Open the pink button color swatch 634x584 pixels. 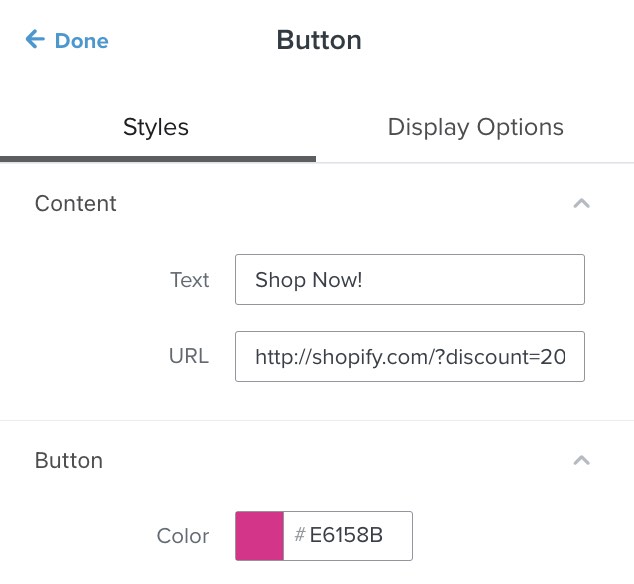259,536
